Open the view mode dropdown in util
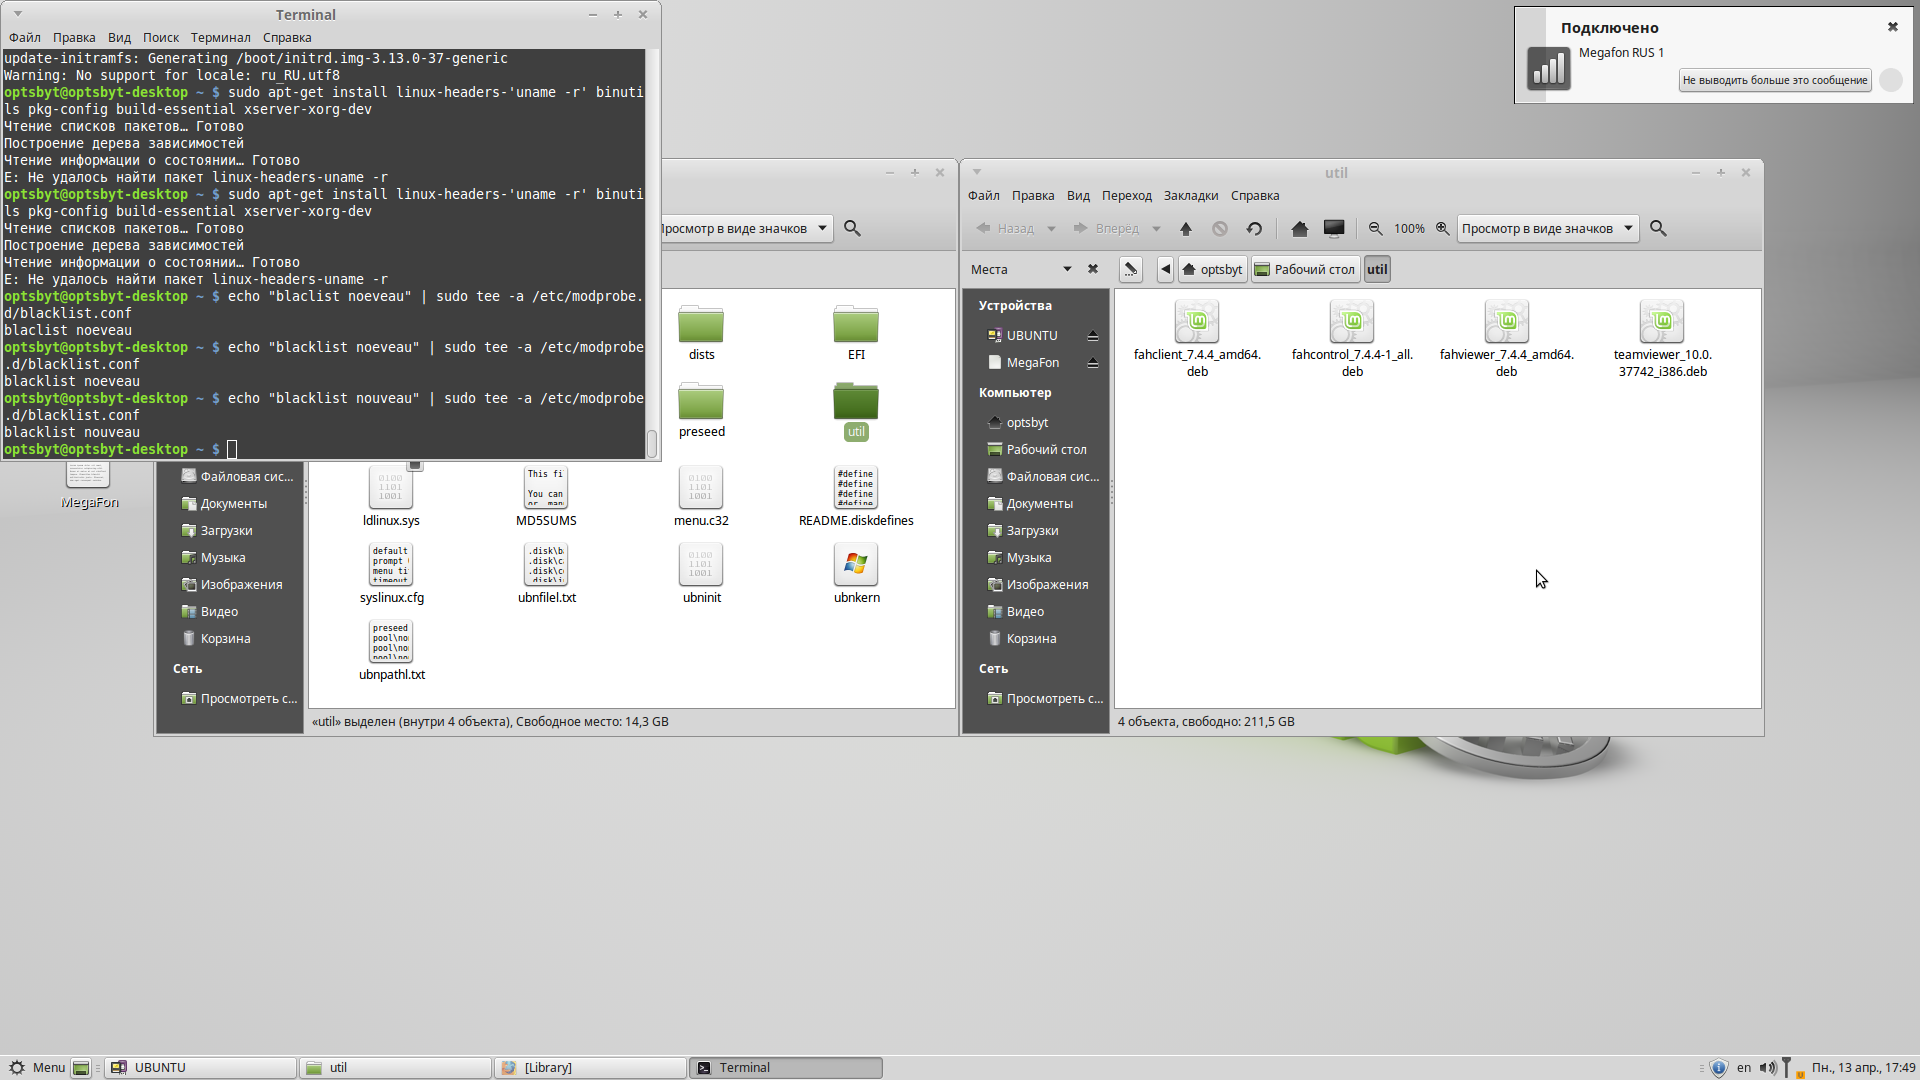The width and height of the screenshot is (1920, 1080). 1547,229
